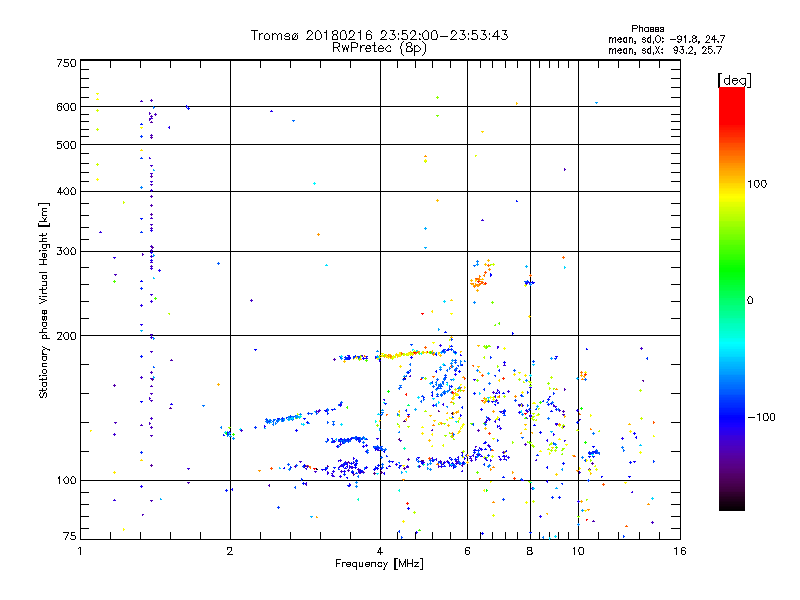The image size is (800, 600).
Task: Select the 'RwPretec (8p)' subtitle text
Action: tap(379, 48)
